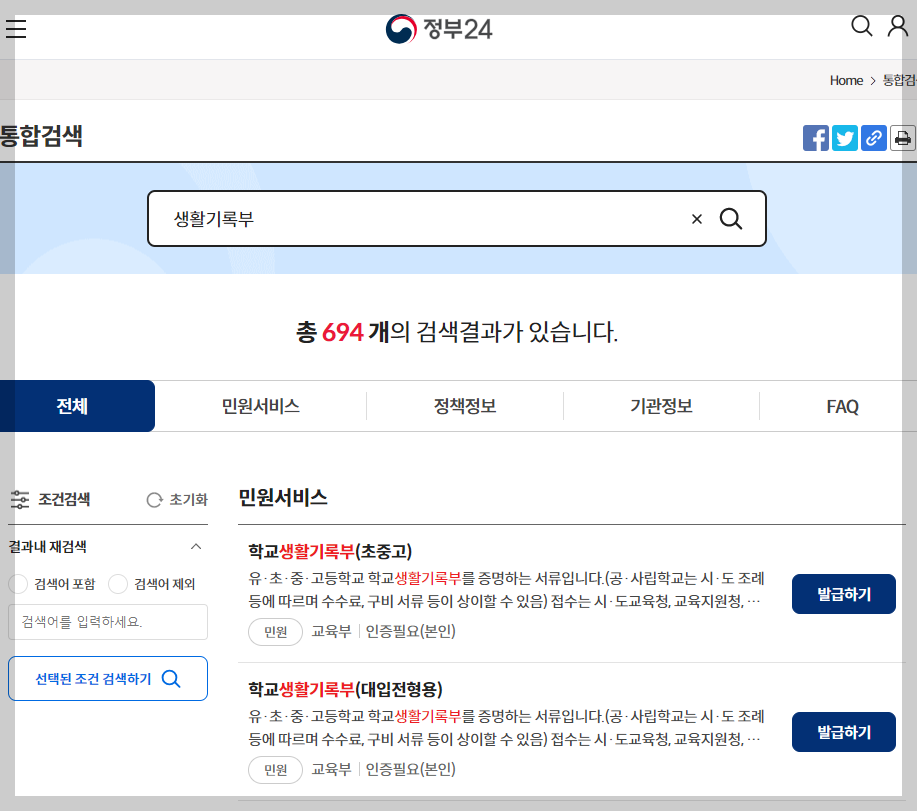Click the 선택된 조건 검색하기 button
Screen dimensions: 917x811
point(107,678)
